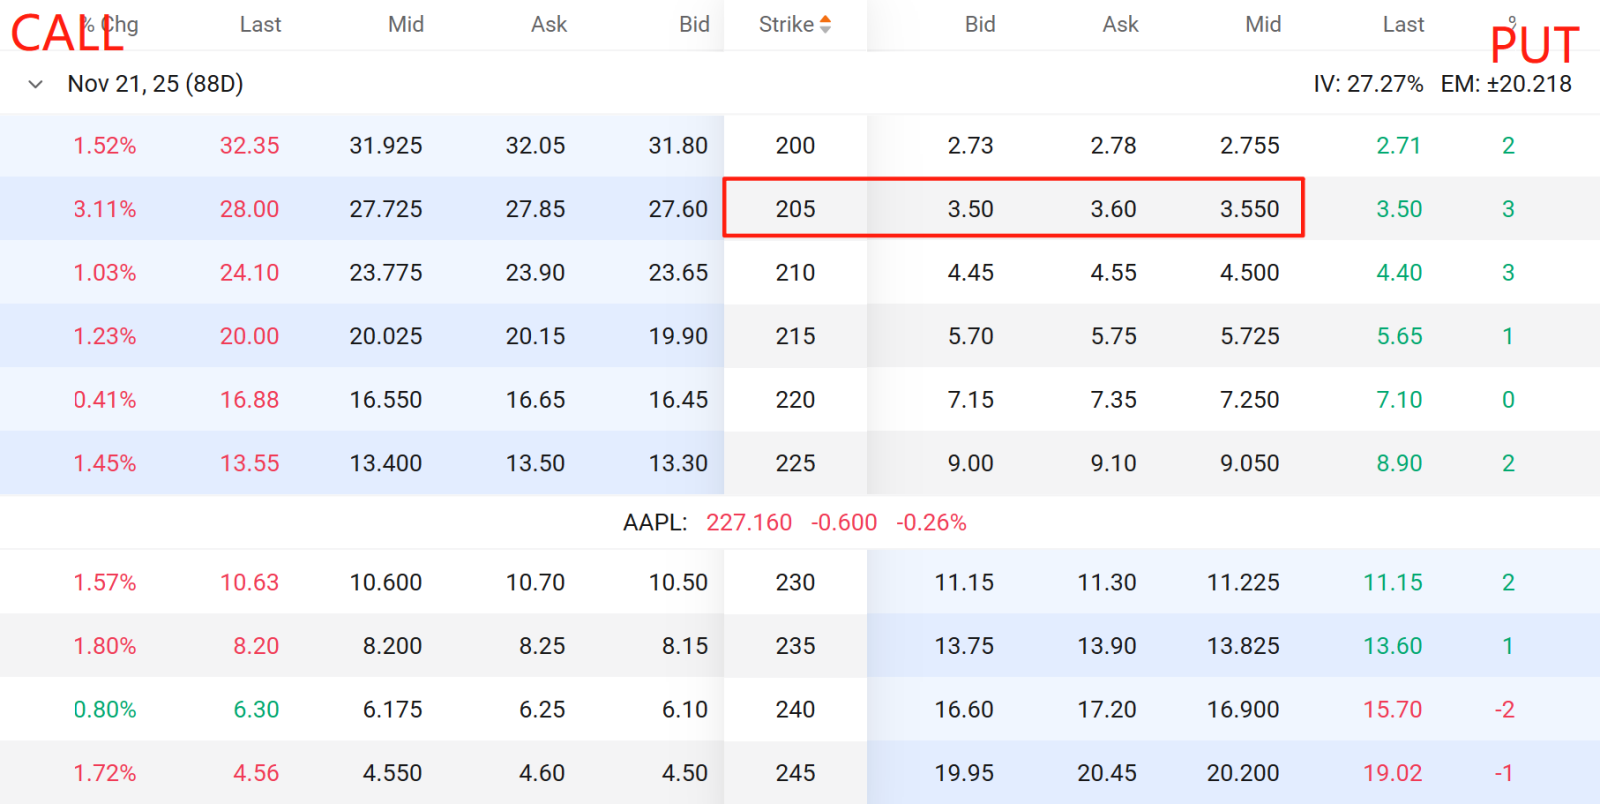Click call change percent 0.80%
This screenshot has width=1600, height=804.
104,709
